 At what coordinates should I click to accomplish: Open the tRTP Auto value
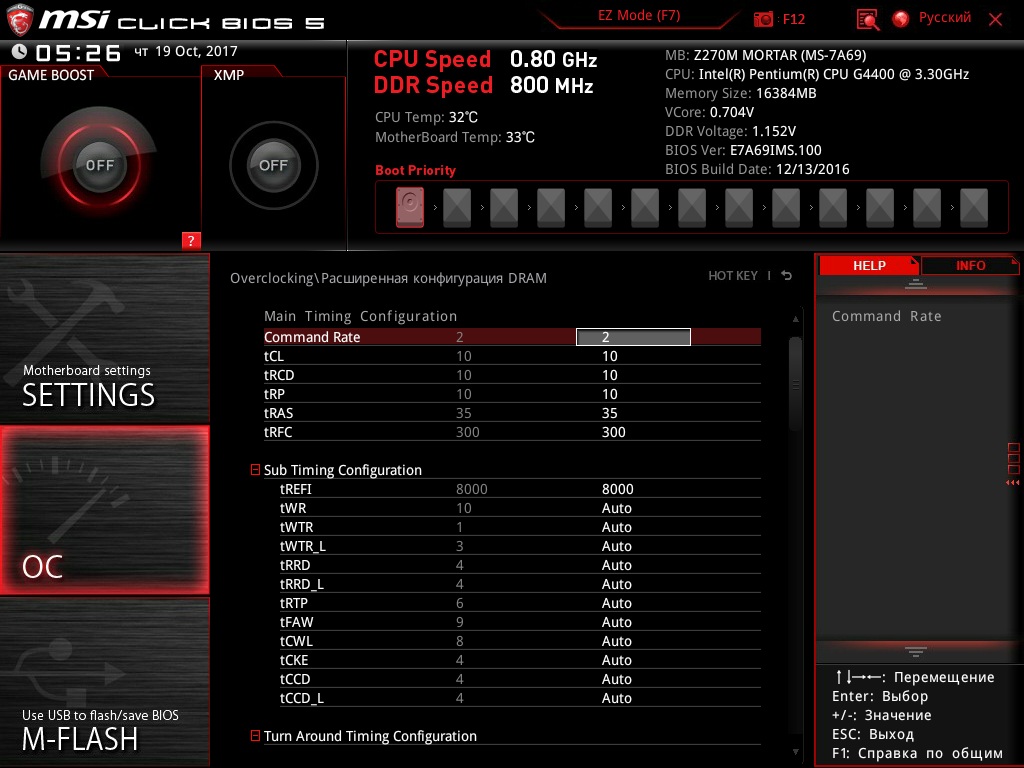[x=616, y=602]
